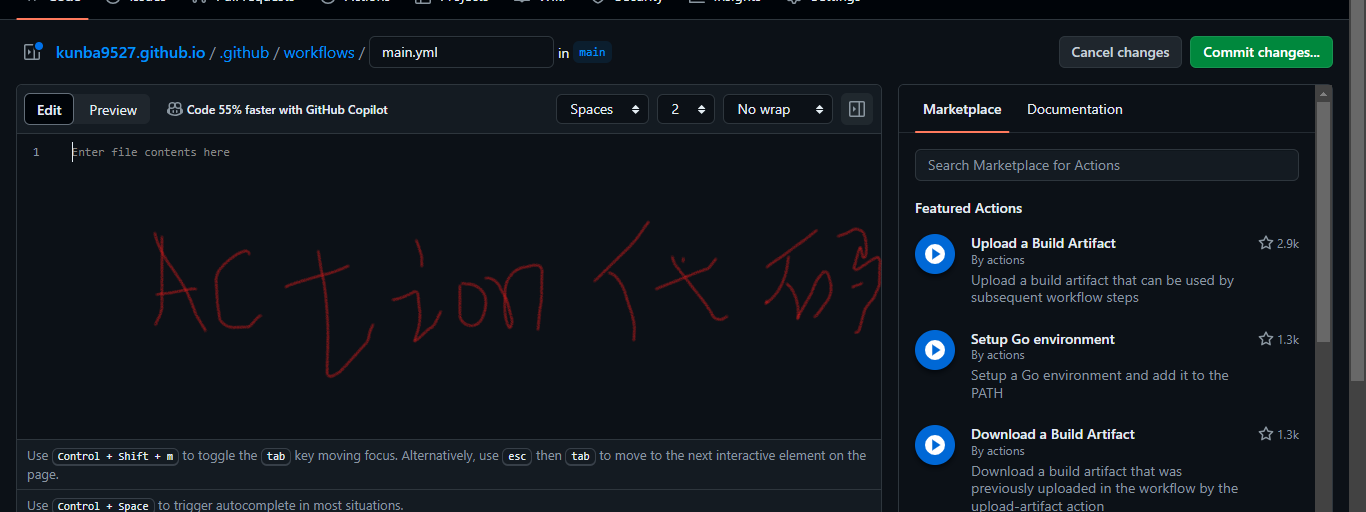Open the Download a Build Artifact action title
Screen dimensions: 1366x512
coord(1053,434)
